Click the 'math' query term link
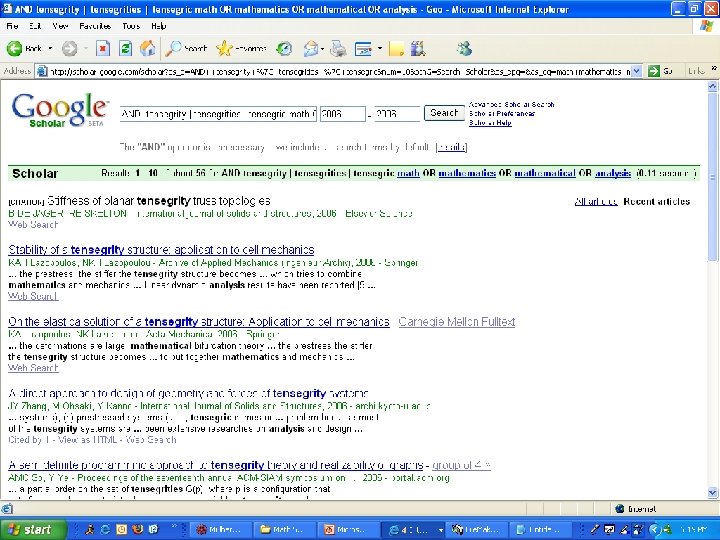 point(408,173)
